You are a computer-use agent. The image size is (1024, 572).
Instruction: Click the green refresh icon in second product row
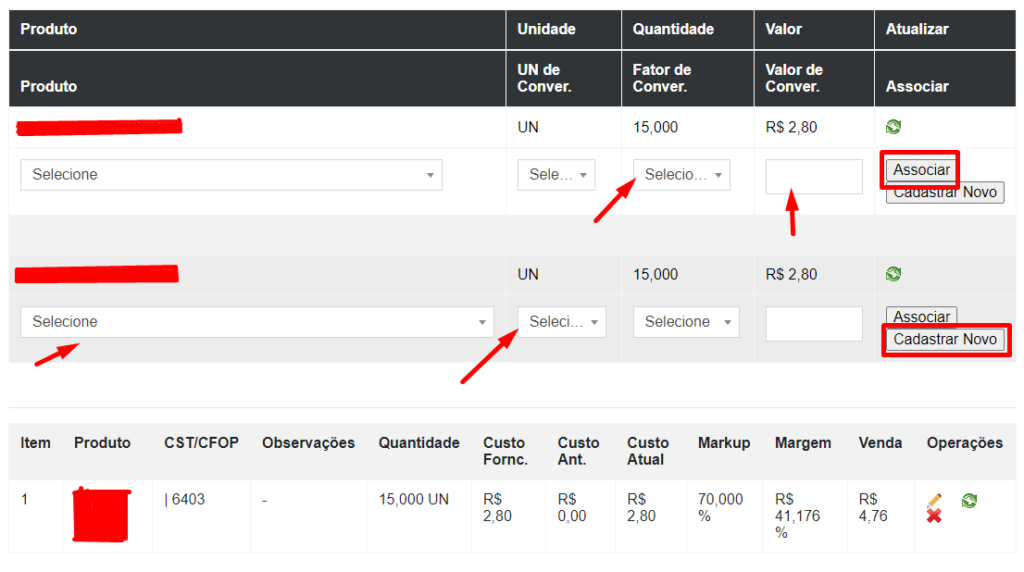tap(893, 274)
